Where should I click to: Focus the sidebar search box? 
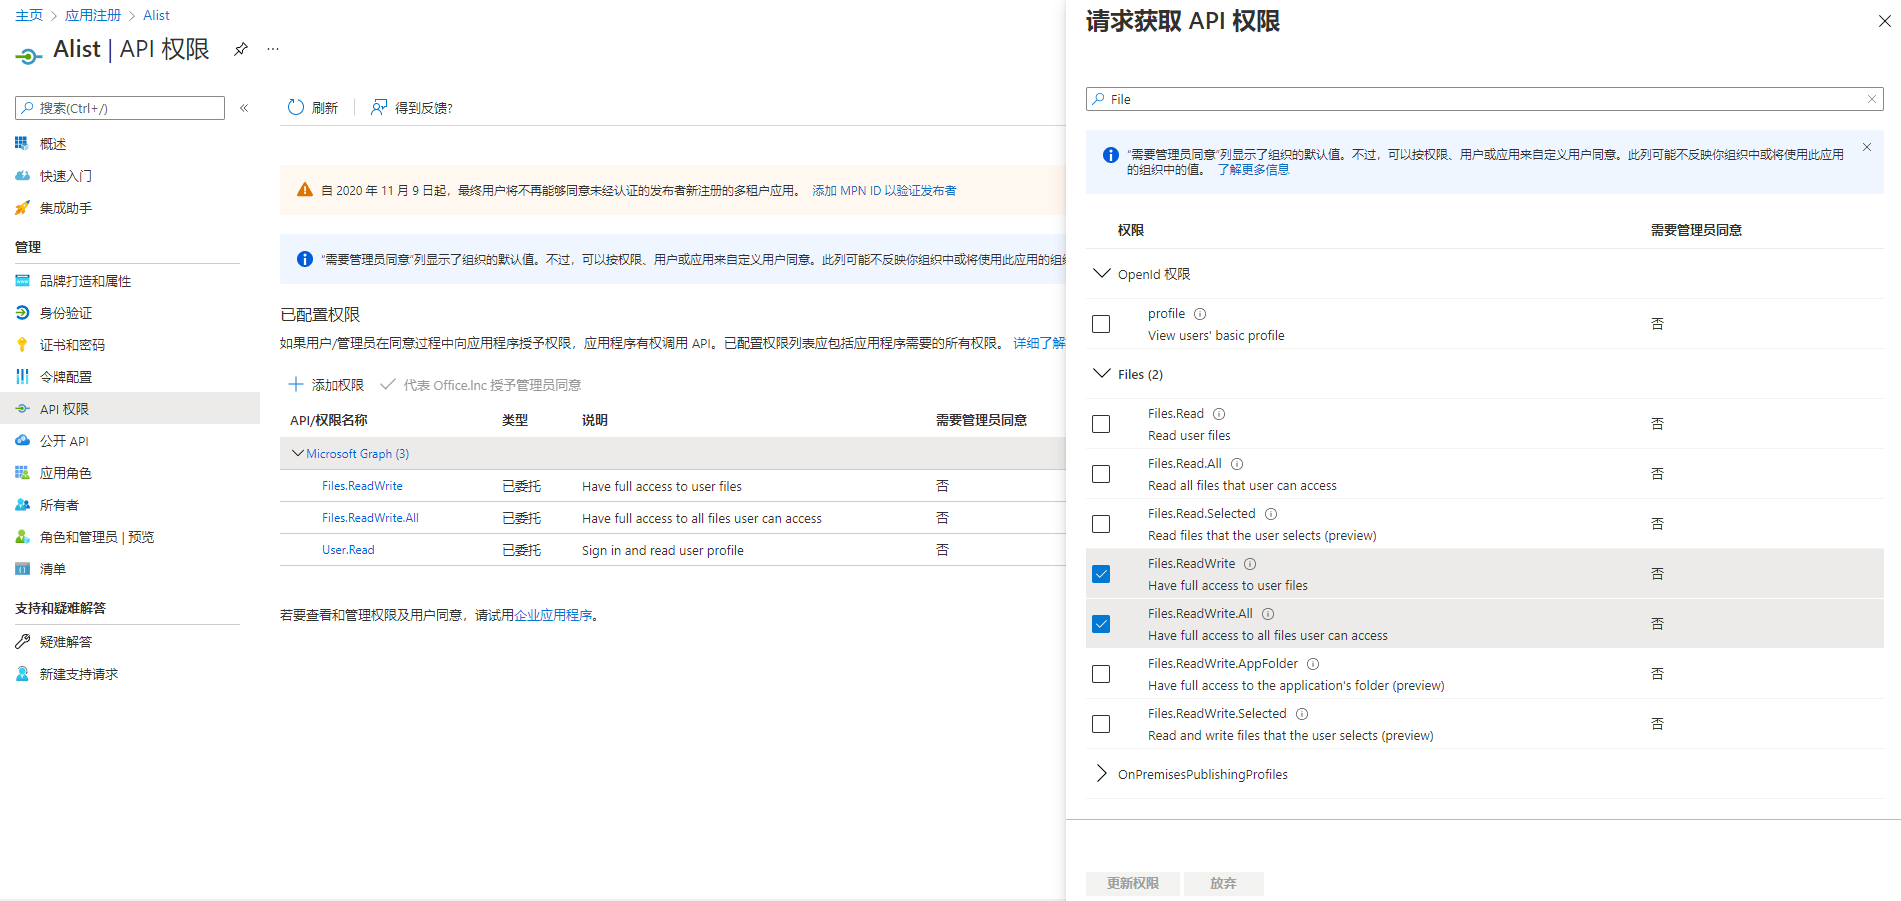coord(120,108)
